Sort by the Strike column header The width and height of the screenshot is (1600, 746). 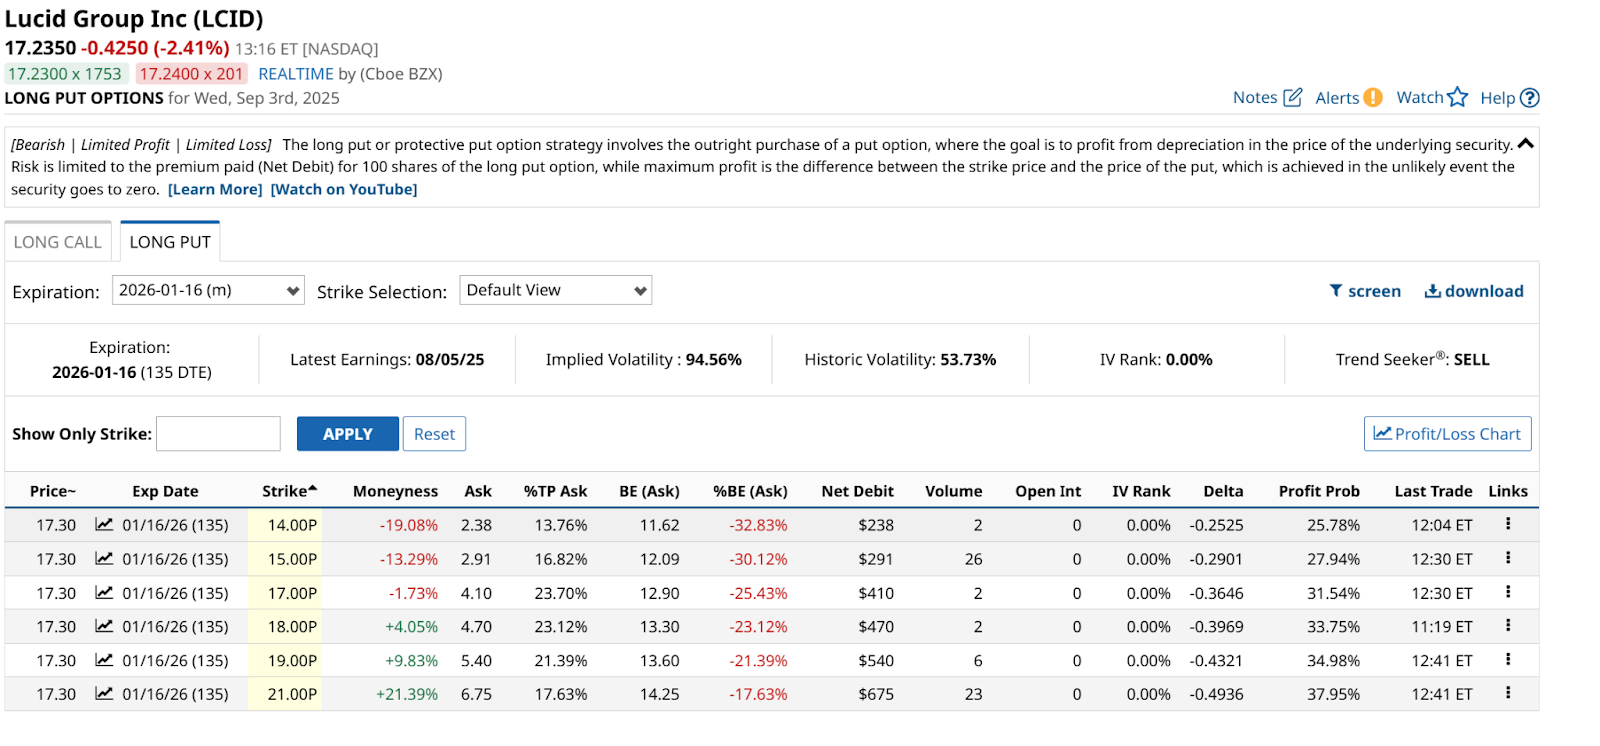point(289,491)
